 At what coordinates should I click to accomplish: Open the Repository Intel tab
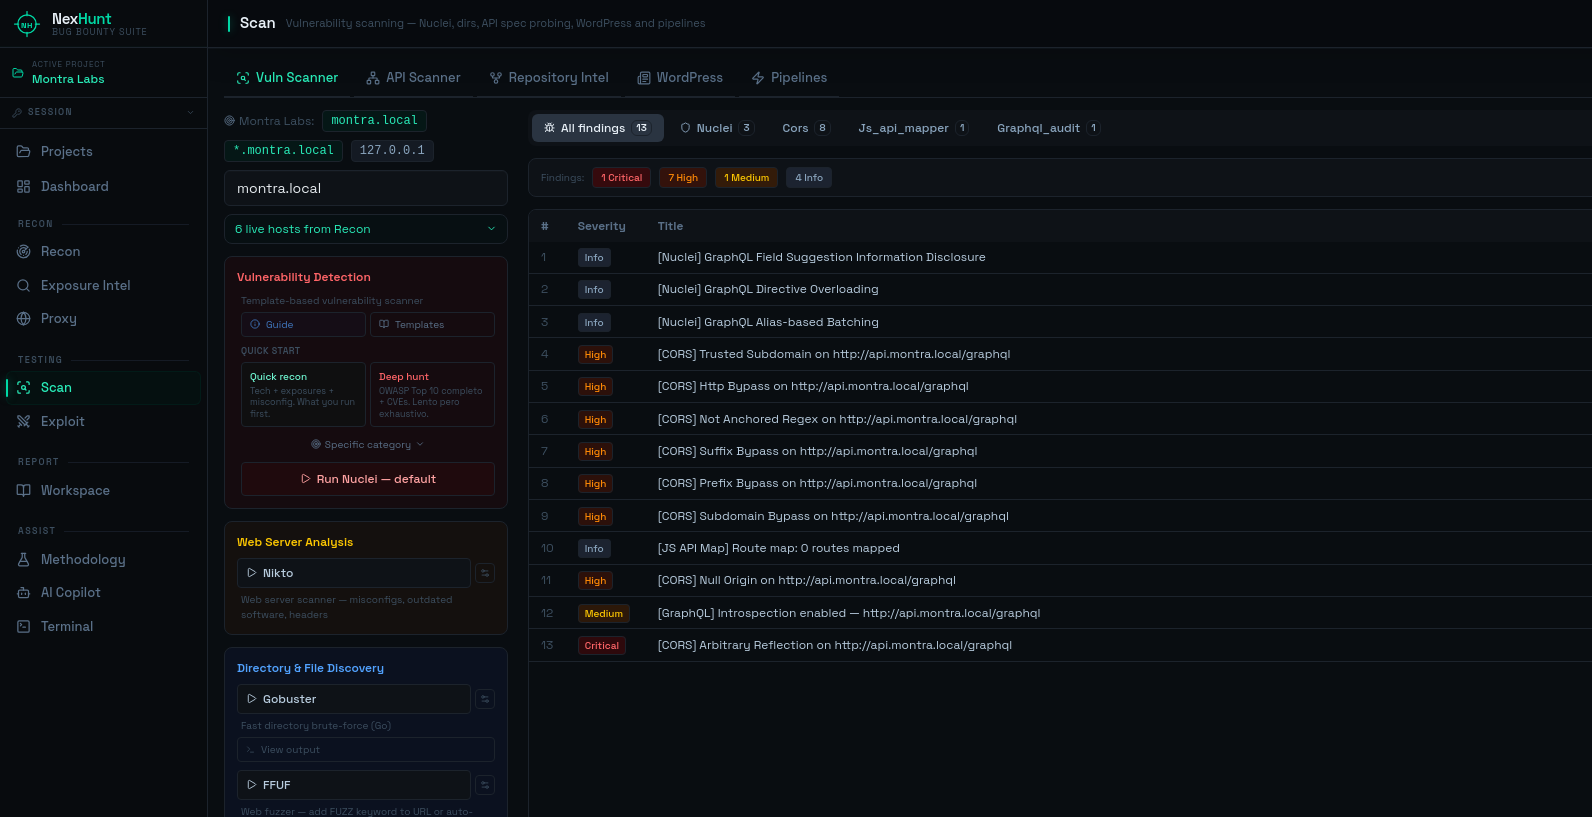[549, 78]
